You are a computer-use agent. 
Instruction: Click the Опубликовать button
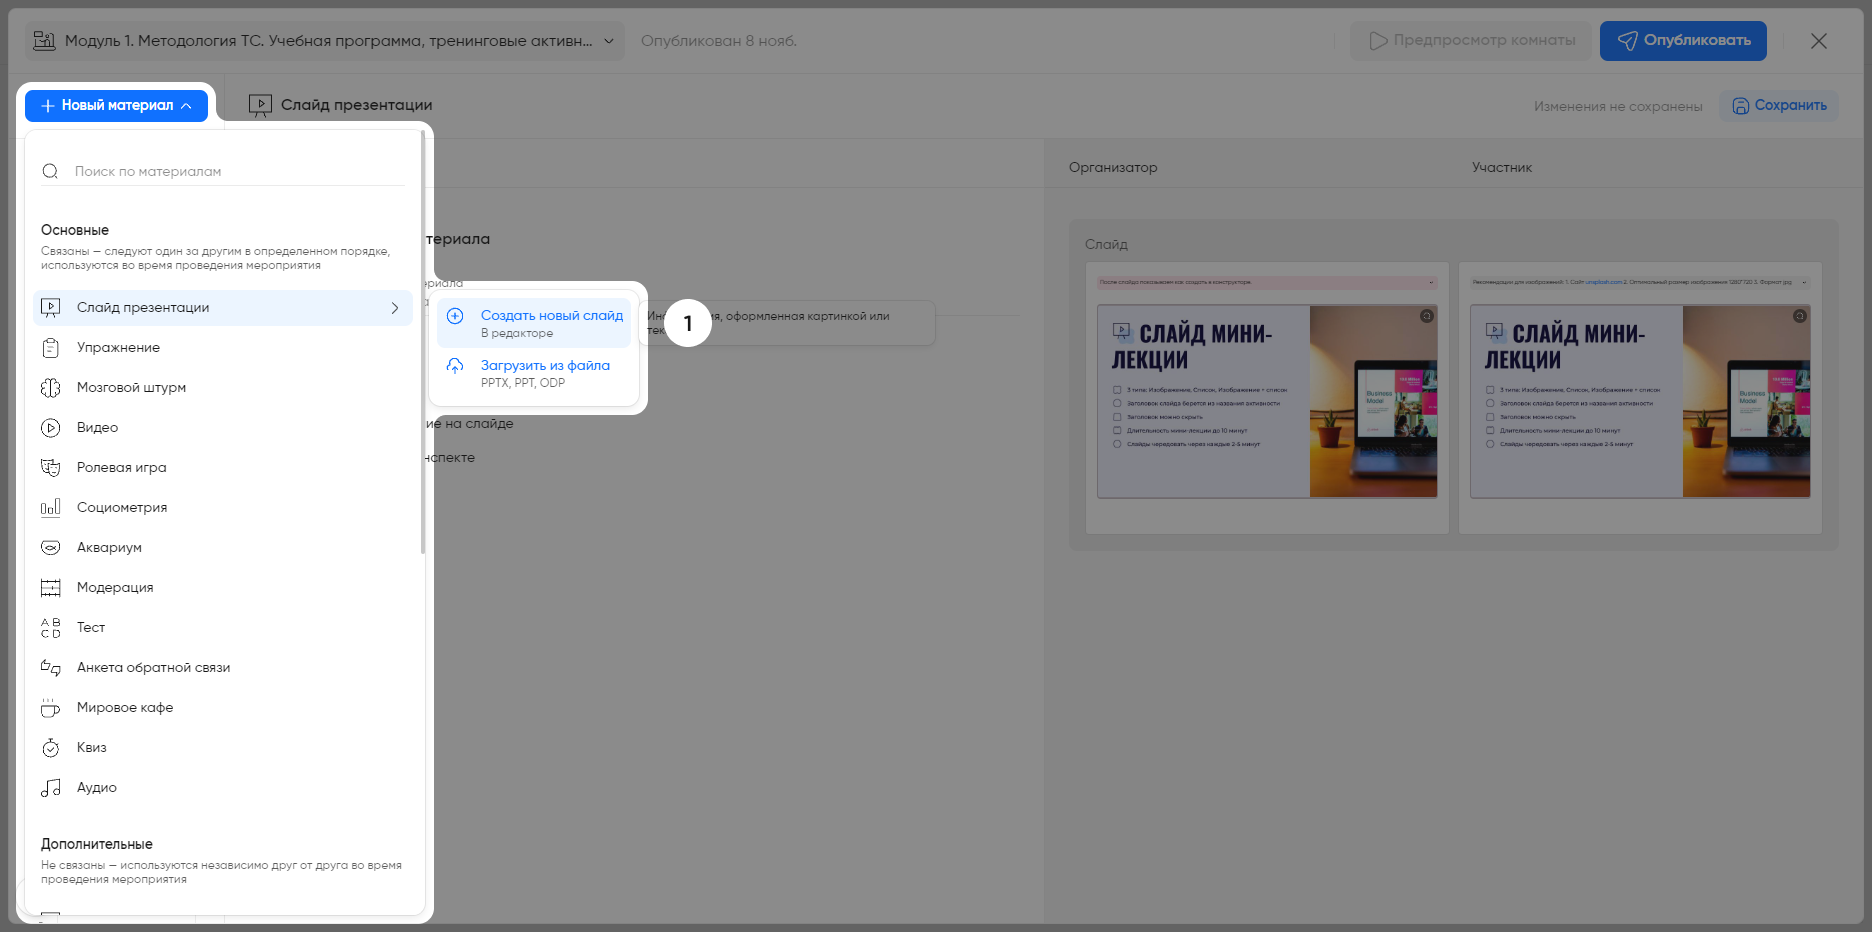[1683, 41]
